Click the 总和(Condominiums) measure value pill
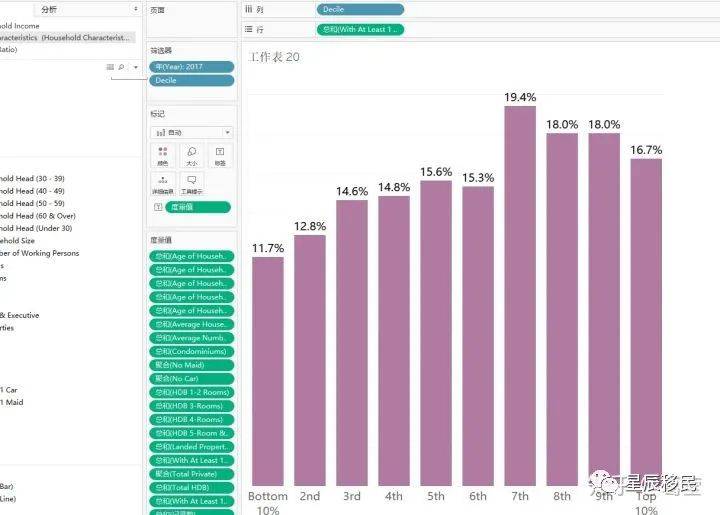The height and width of the screenshot is (515, 720). click(x=191, y=352)
